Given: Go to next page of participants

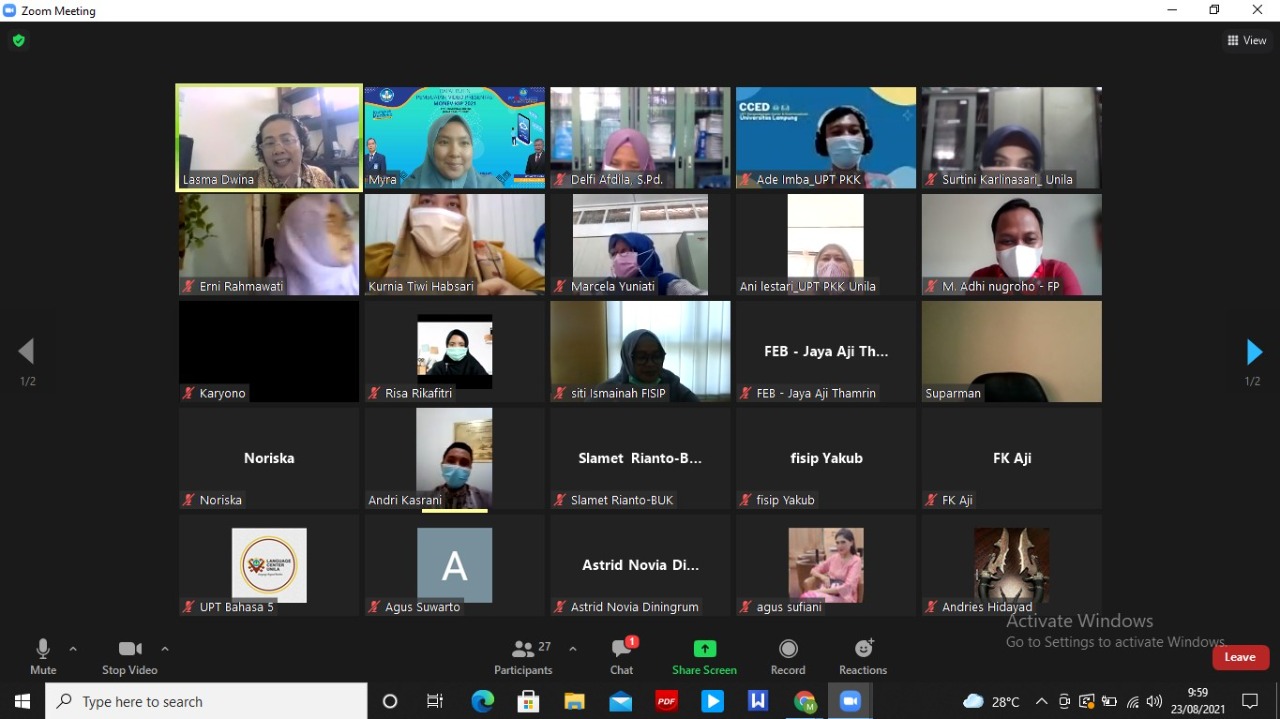Looking at the screenshot, I should (1253, 352).
